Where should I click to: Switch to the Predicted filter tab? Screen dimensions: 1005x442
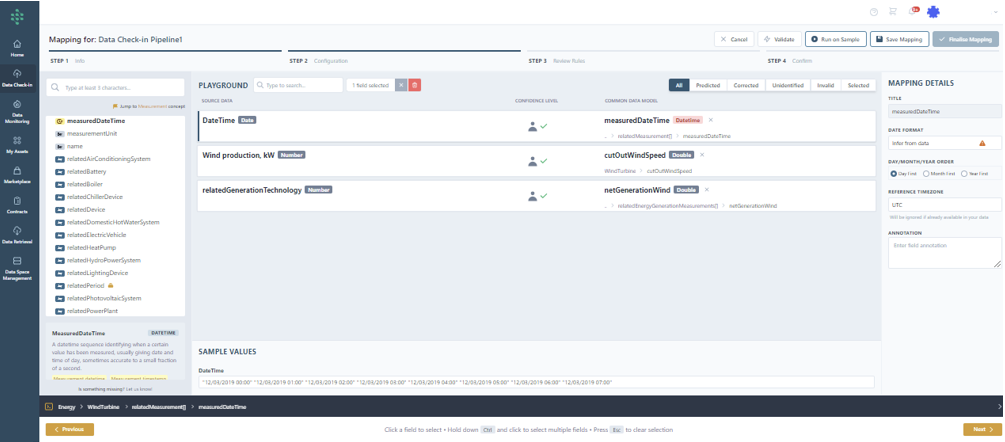point(708,86)
